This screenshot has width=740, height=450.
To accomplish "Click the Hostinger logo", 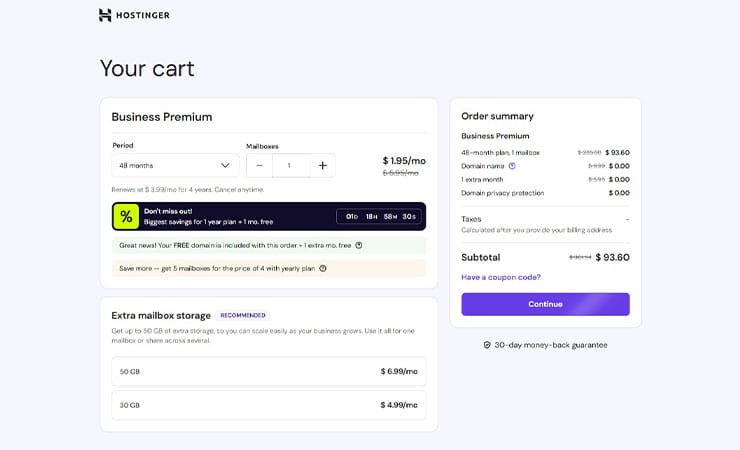I will [134, 15].
